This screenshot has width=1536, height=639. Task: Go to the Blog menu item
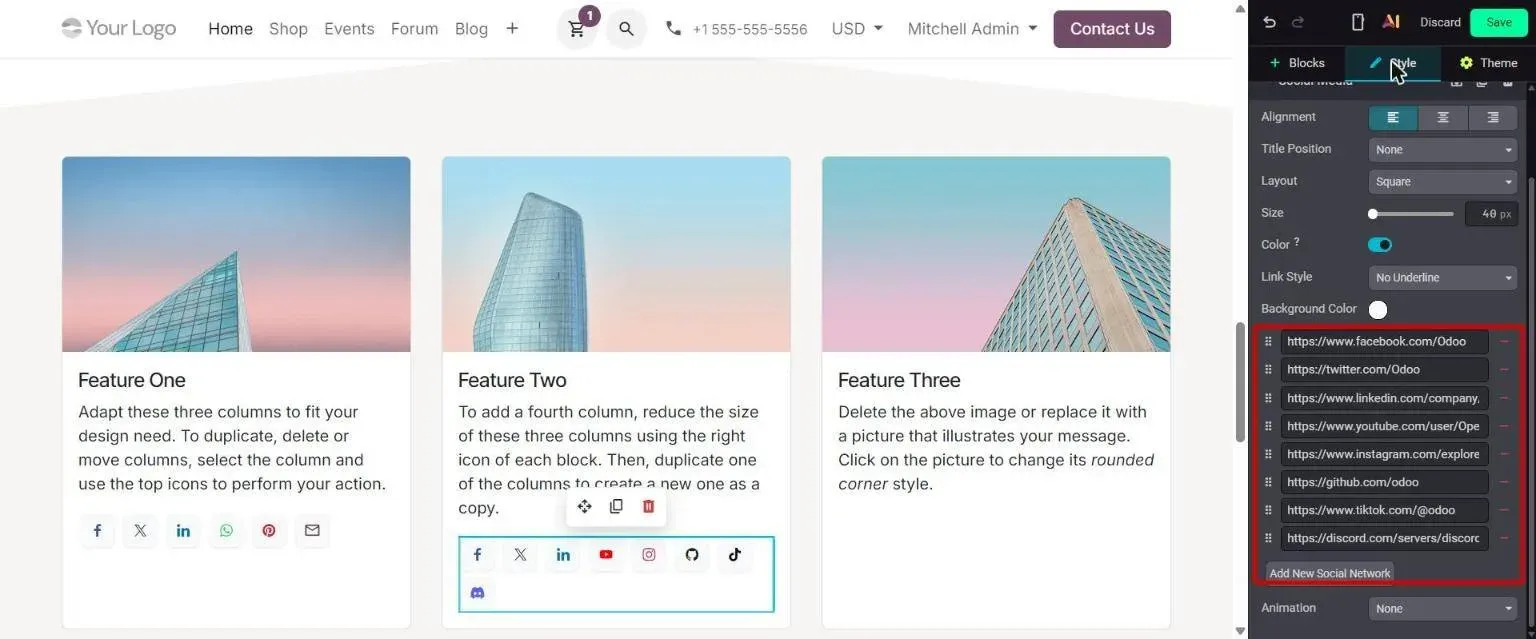[x=471, y=29]
